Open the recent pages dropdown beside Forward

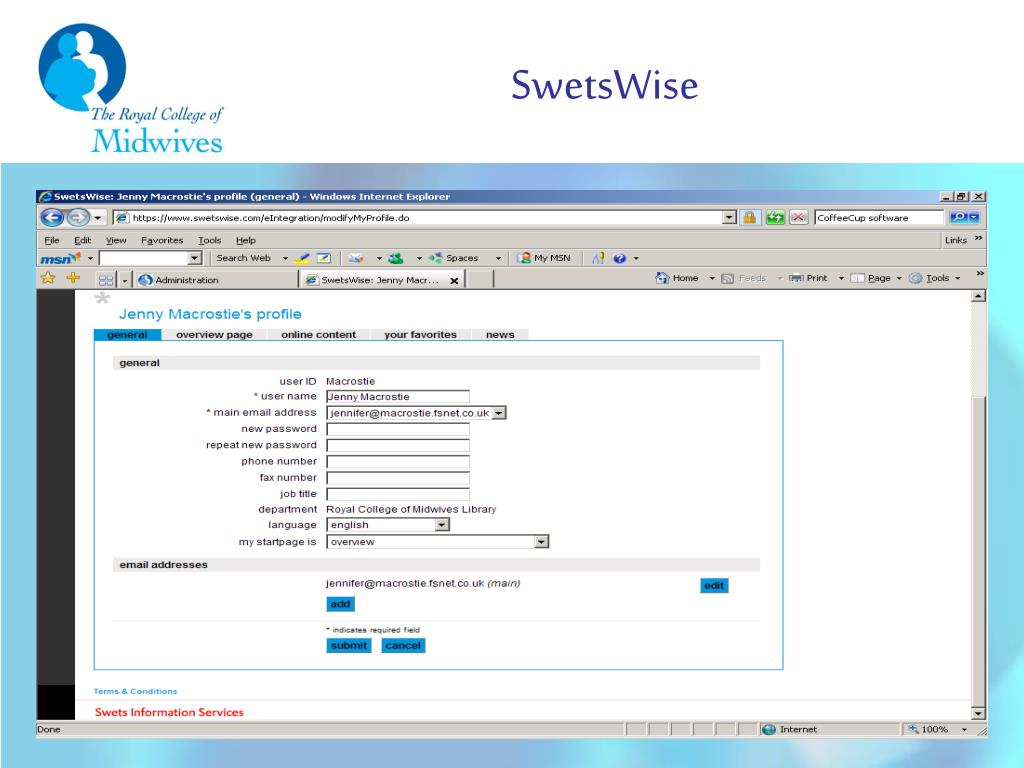click(98, 217)
